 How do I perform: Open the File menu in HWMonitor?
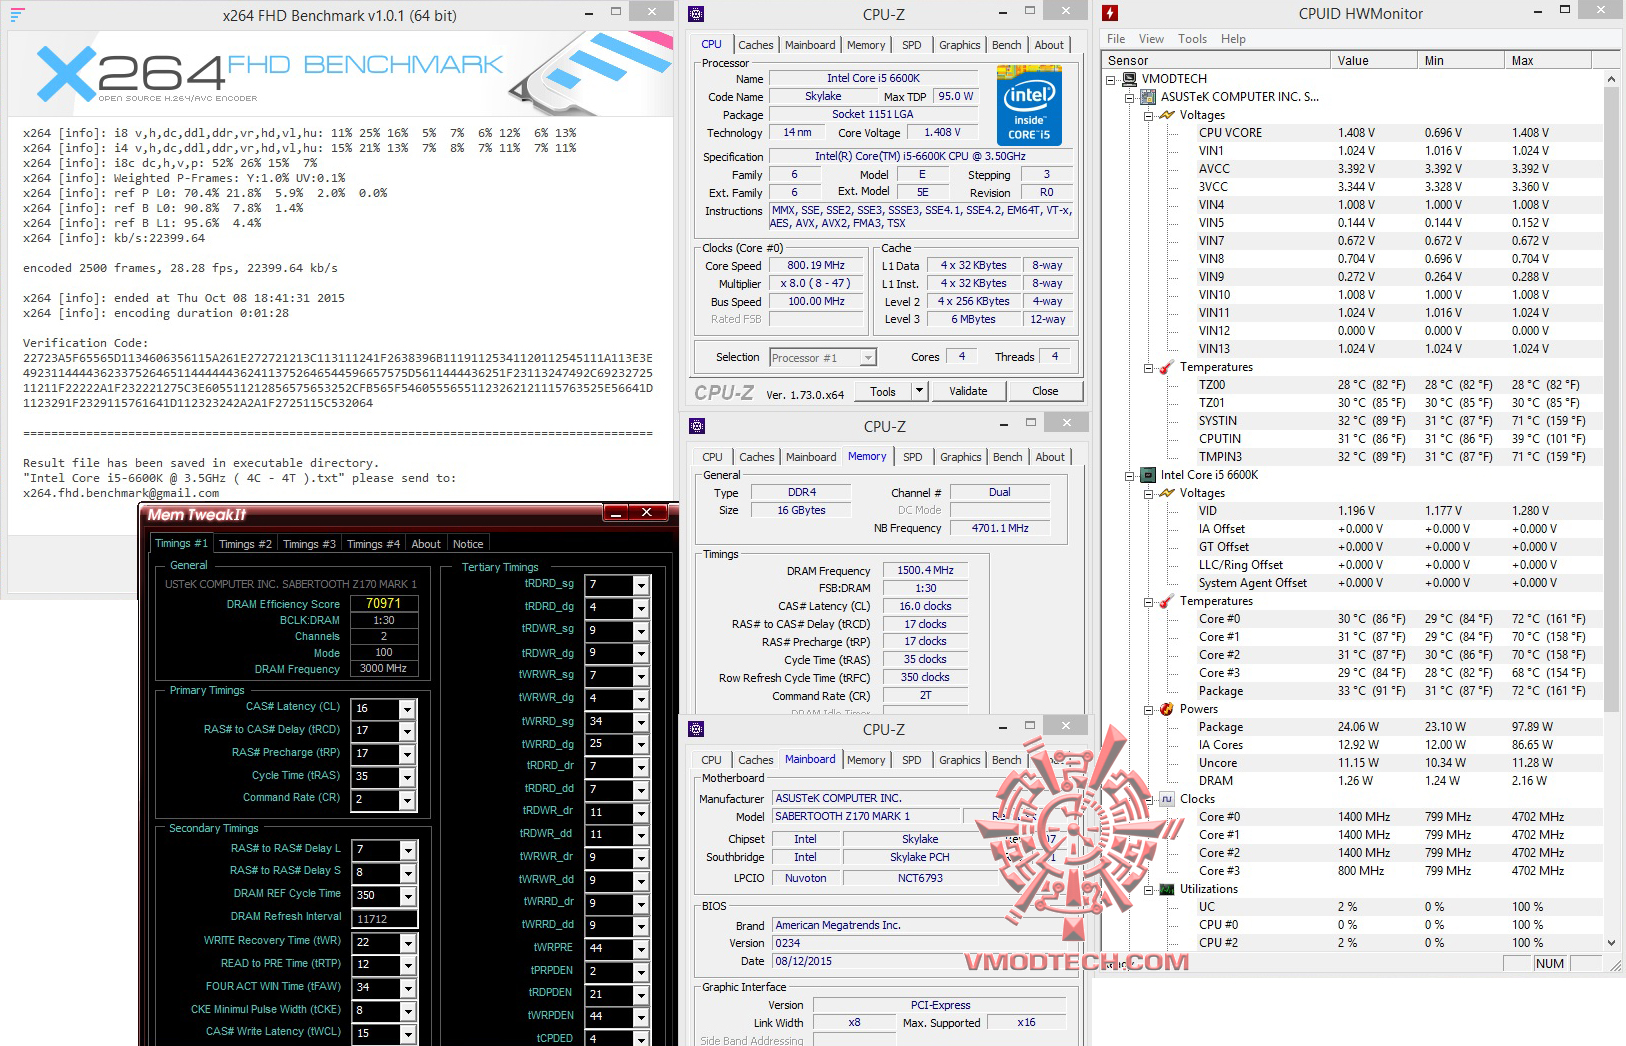(1116, 39)
